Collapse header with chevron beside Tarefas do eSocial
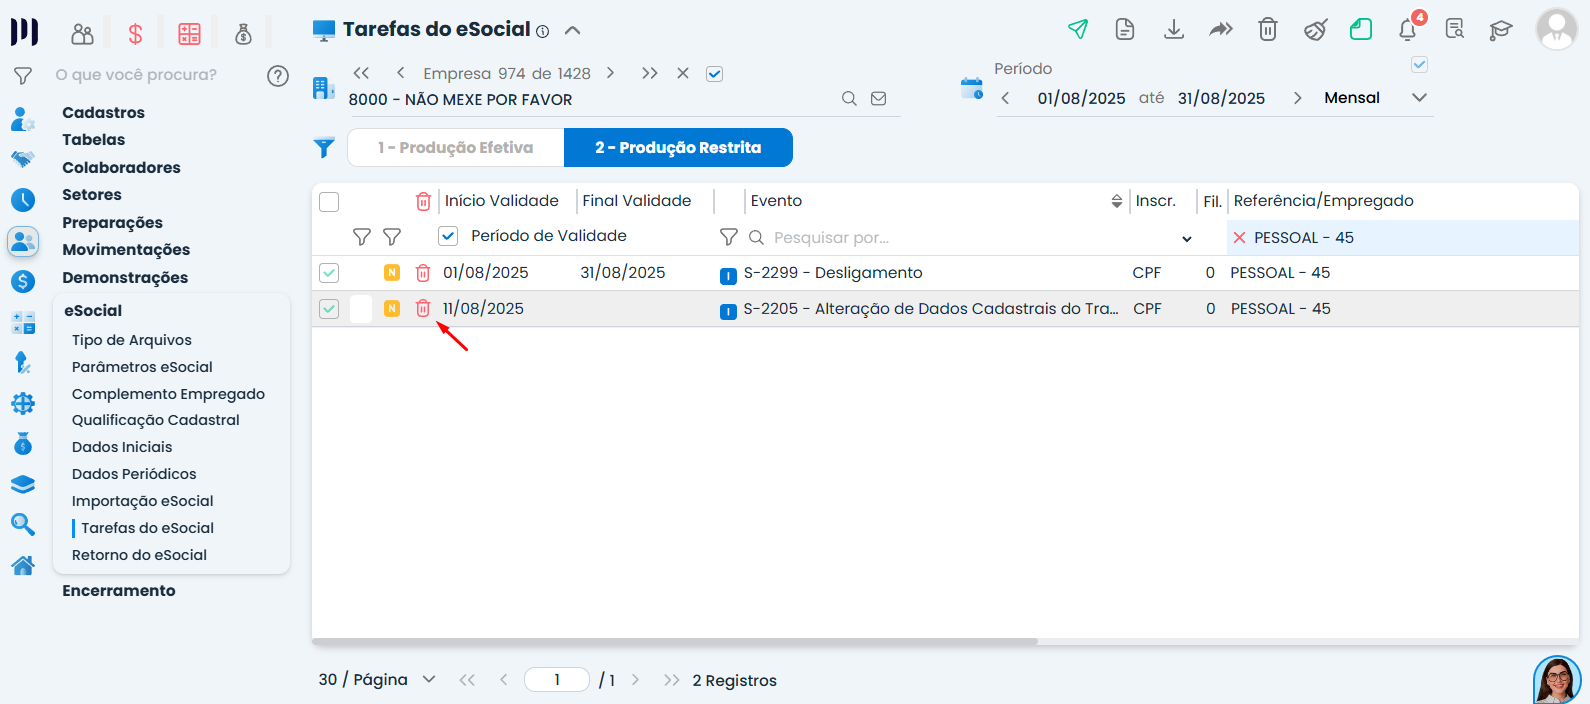1590x704 pixels. coord(572,30)
